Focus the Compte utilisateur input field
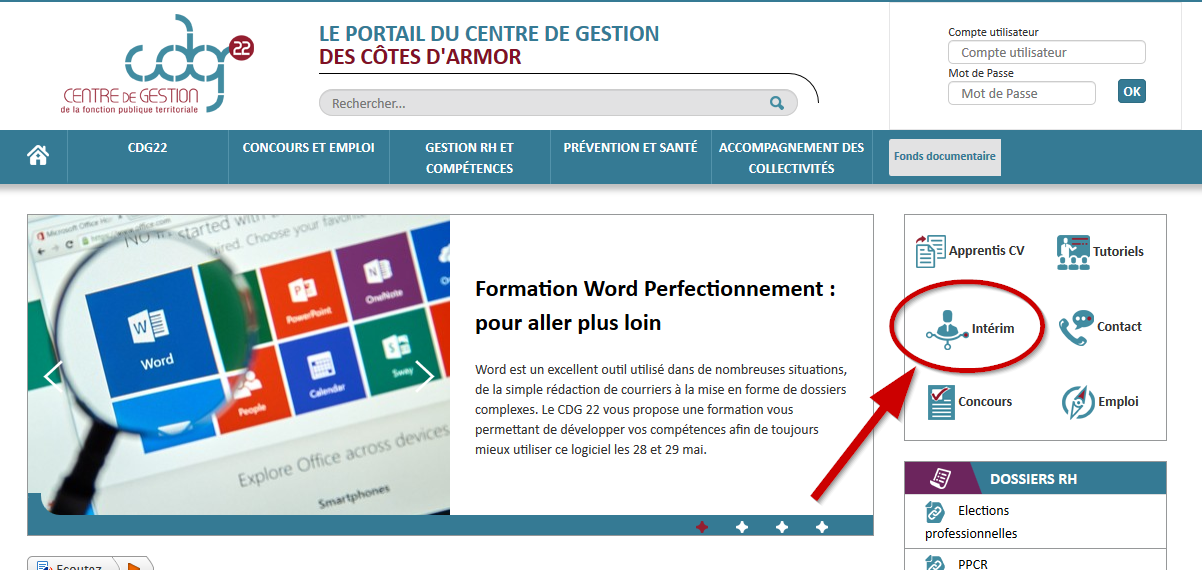The width and height of the screenshot is (1202, 570). click(1047, 52)
